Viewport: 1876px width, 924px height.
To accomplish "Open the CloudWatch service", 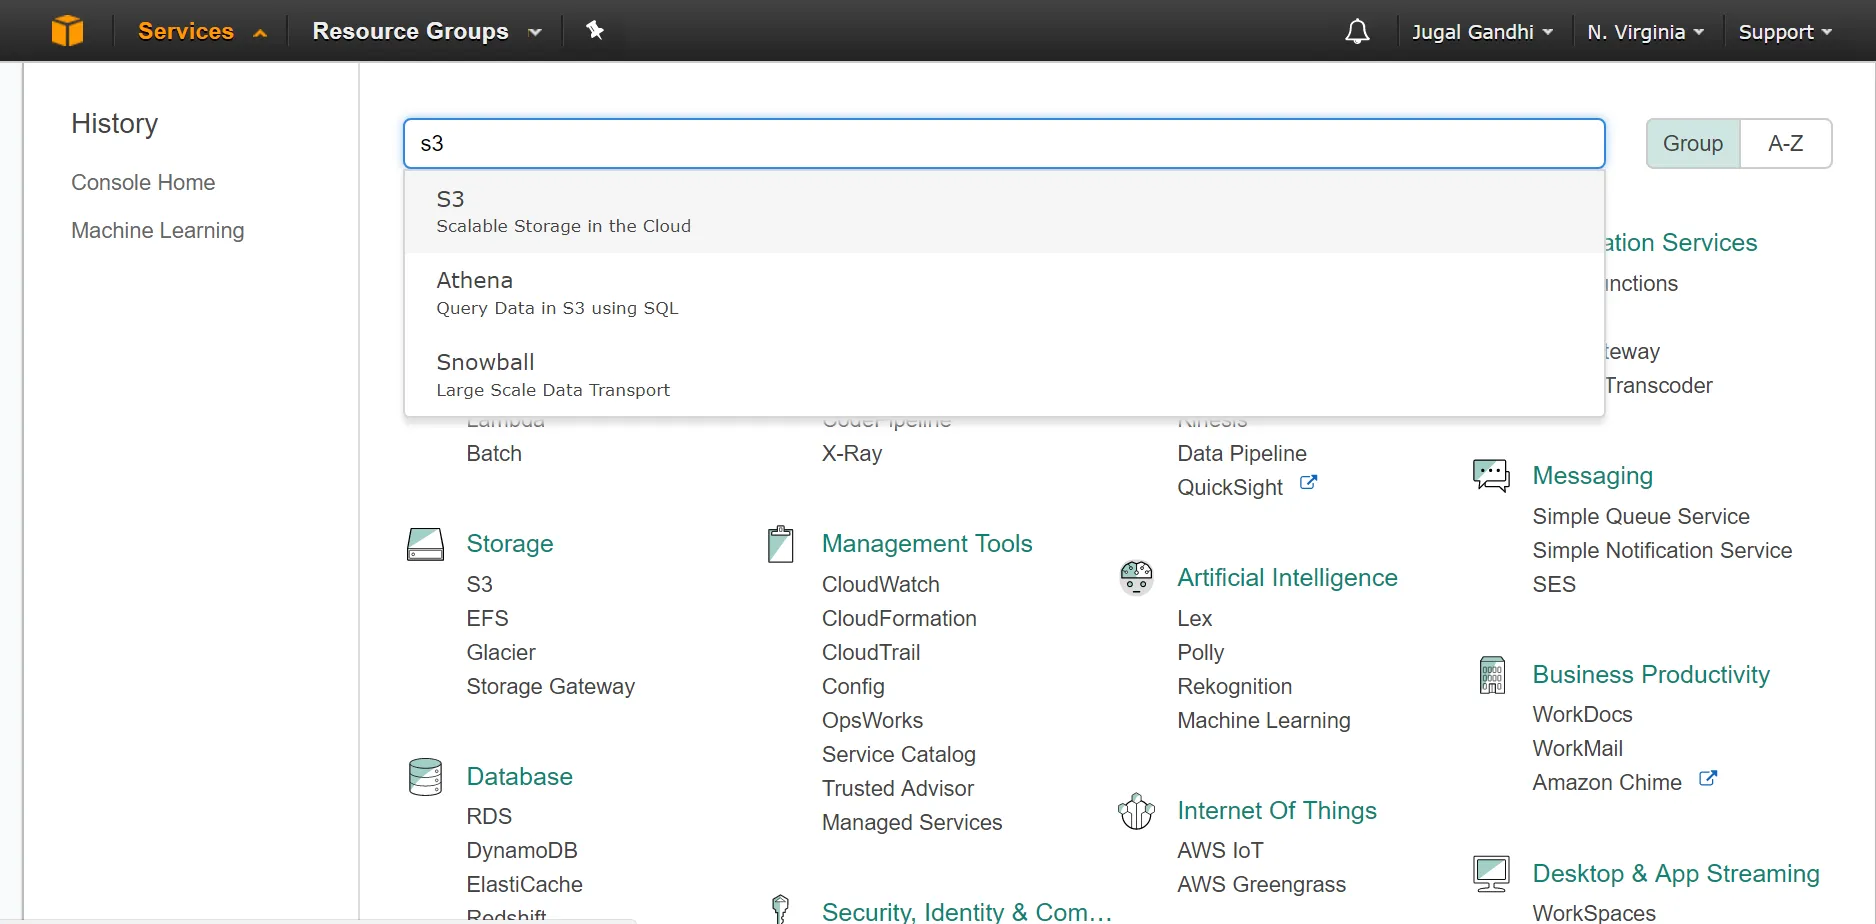I will pyautogui.click(x=881, y=585).
